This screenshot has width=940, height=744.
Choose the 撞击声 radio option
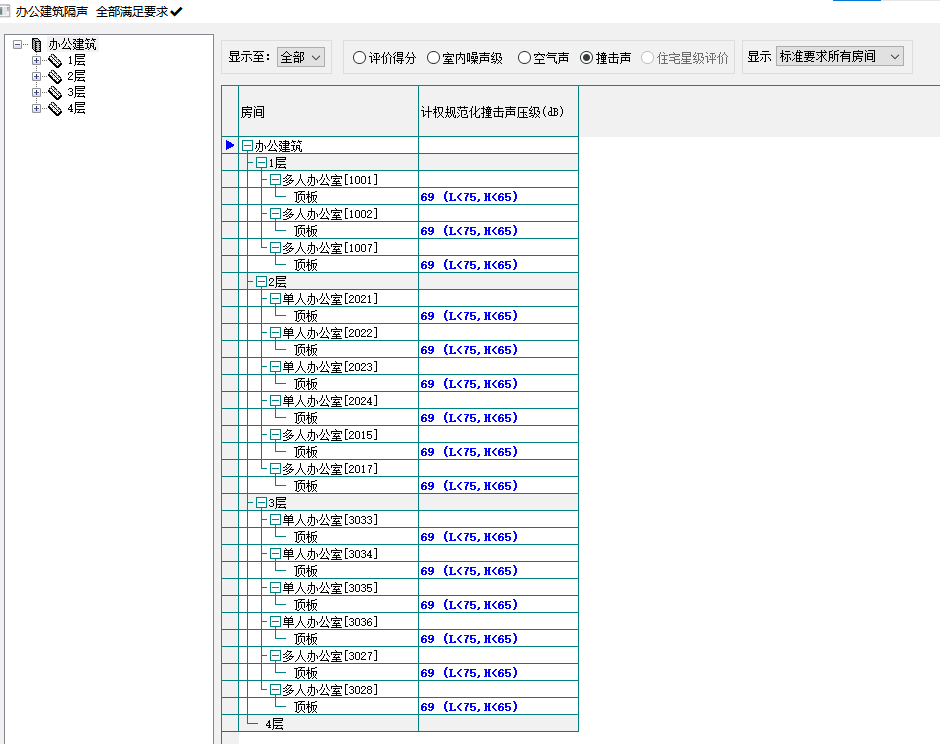[587, 58]
